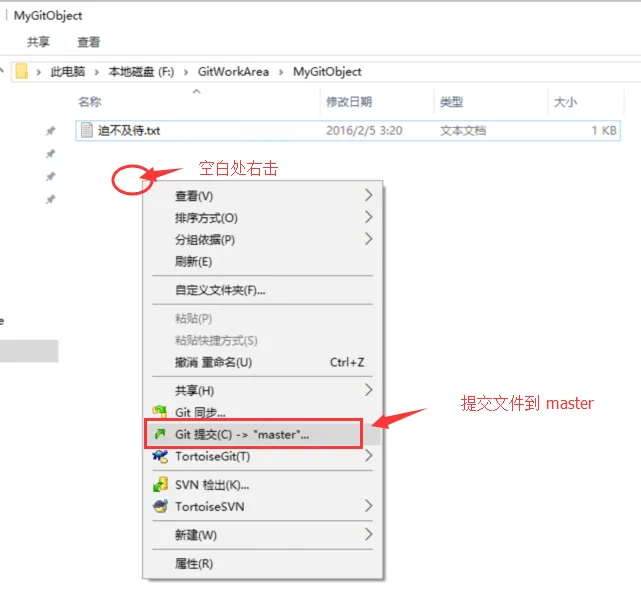Viewport: 641px width, 605px height.
Task: Open the TortoiseGit(T) submenu entry
Action: pyautogui.click(x=262, y=456)
